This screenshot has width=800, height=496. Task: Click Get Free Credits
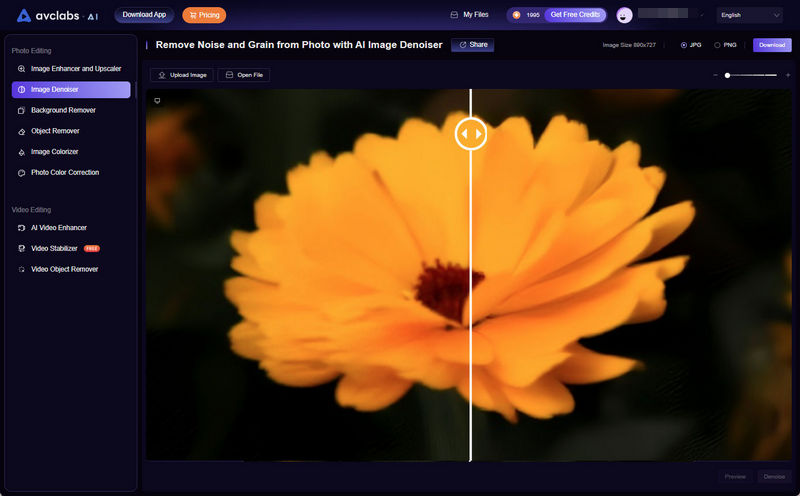(575, 15)
